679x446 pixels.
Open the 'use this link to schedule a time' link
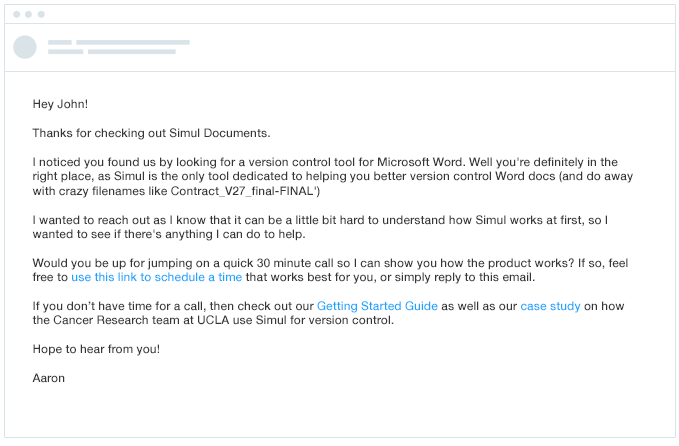coord(156,277)
